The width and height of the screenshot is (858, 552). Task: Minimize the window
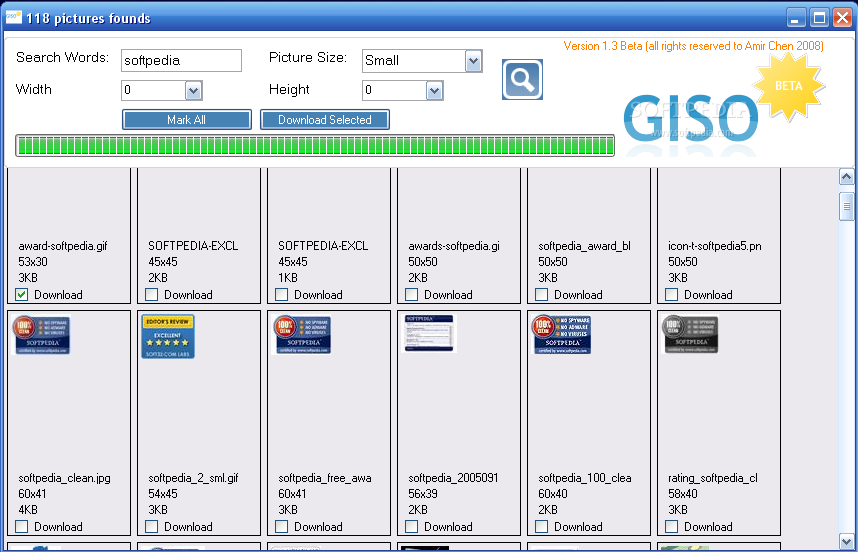pyautogui.click(x=796, y=18)
